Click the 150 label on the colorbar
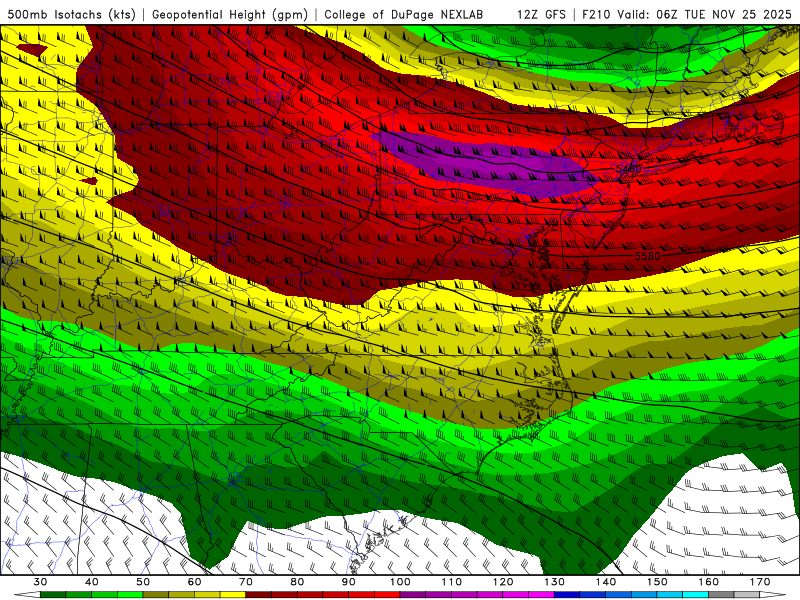The width and height of the screenshot is (800, 600). point(658,582)
